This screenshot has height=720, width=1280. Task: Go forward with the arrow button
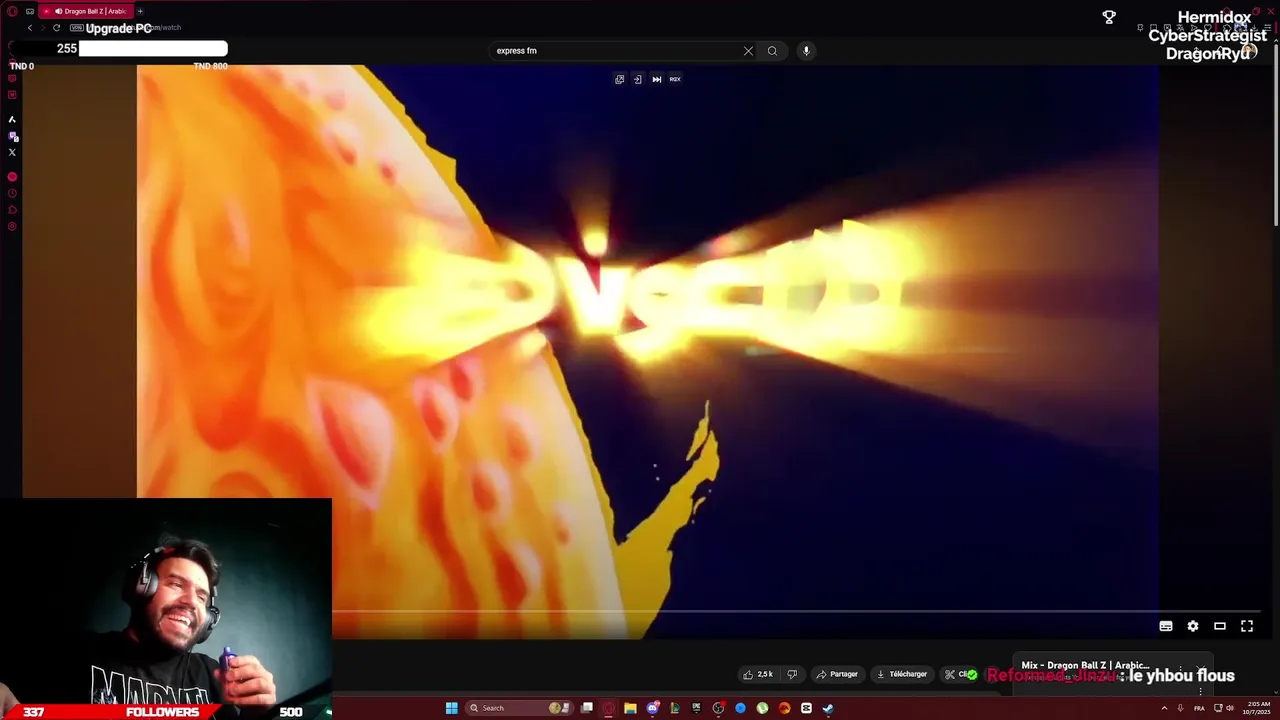(43, 28)
